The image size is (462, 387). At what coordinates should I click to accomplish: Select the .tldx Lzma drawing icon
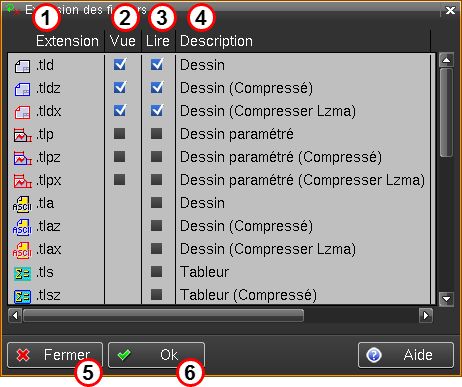[x=22, y=112]
